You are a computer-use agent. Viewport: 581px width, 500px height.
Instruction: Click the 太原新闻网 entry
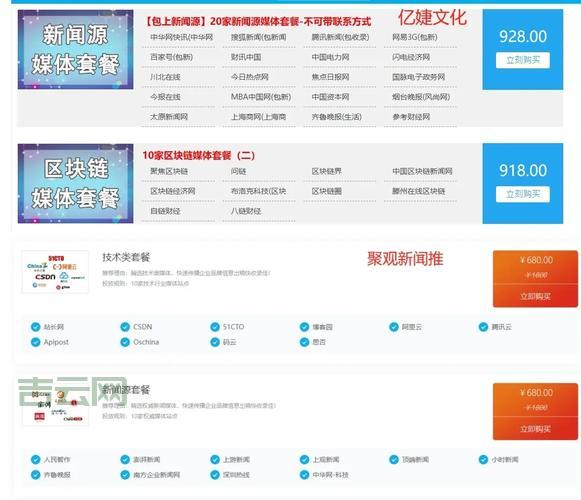169,117
